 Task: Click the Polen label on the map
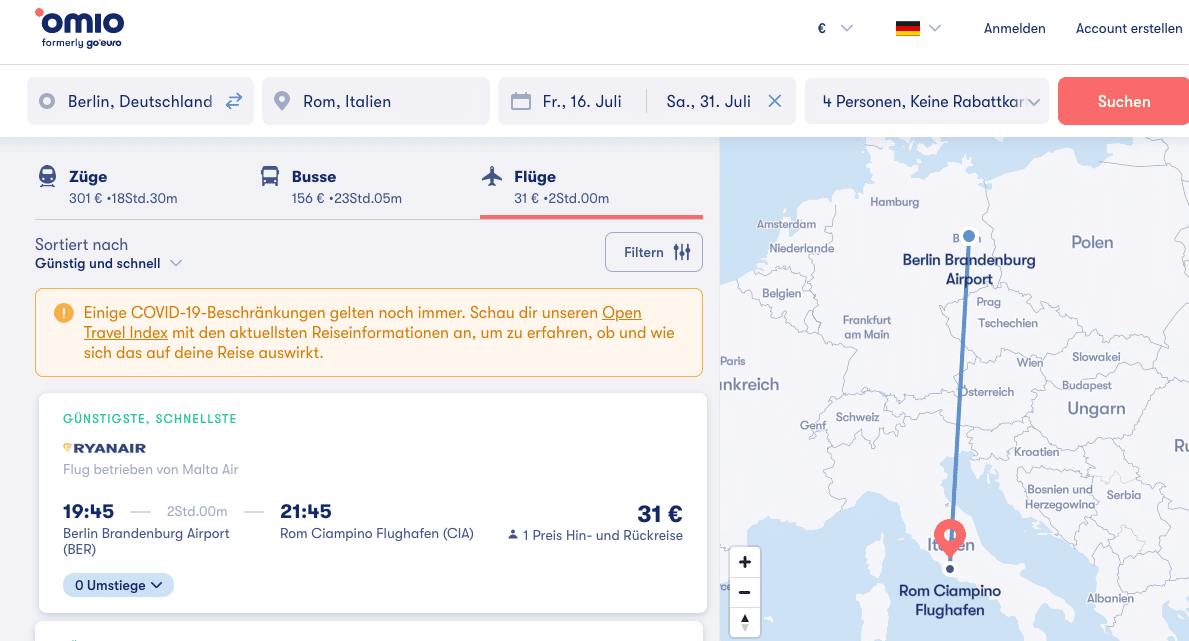click(x=1092, y=243)
